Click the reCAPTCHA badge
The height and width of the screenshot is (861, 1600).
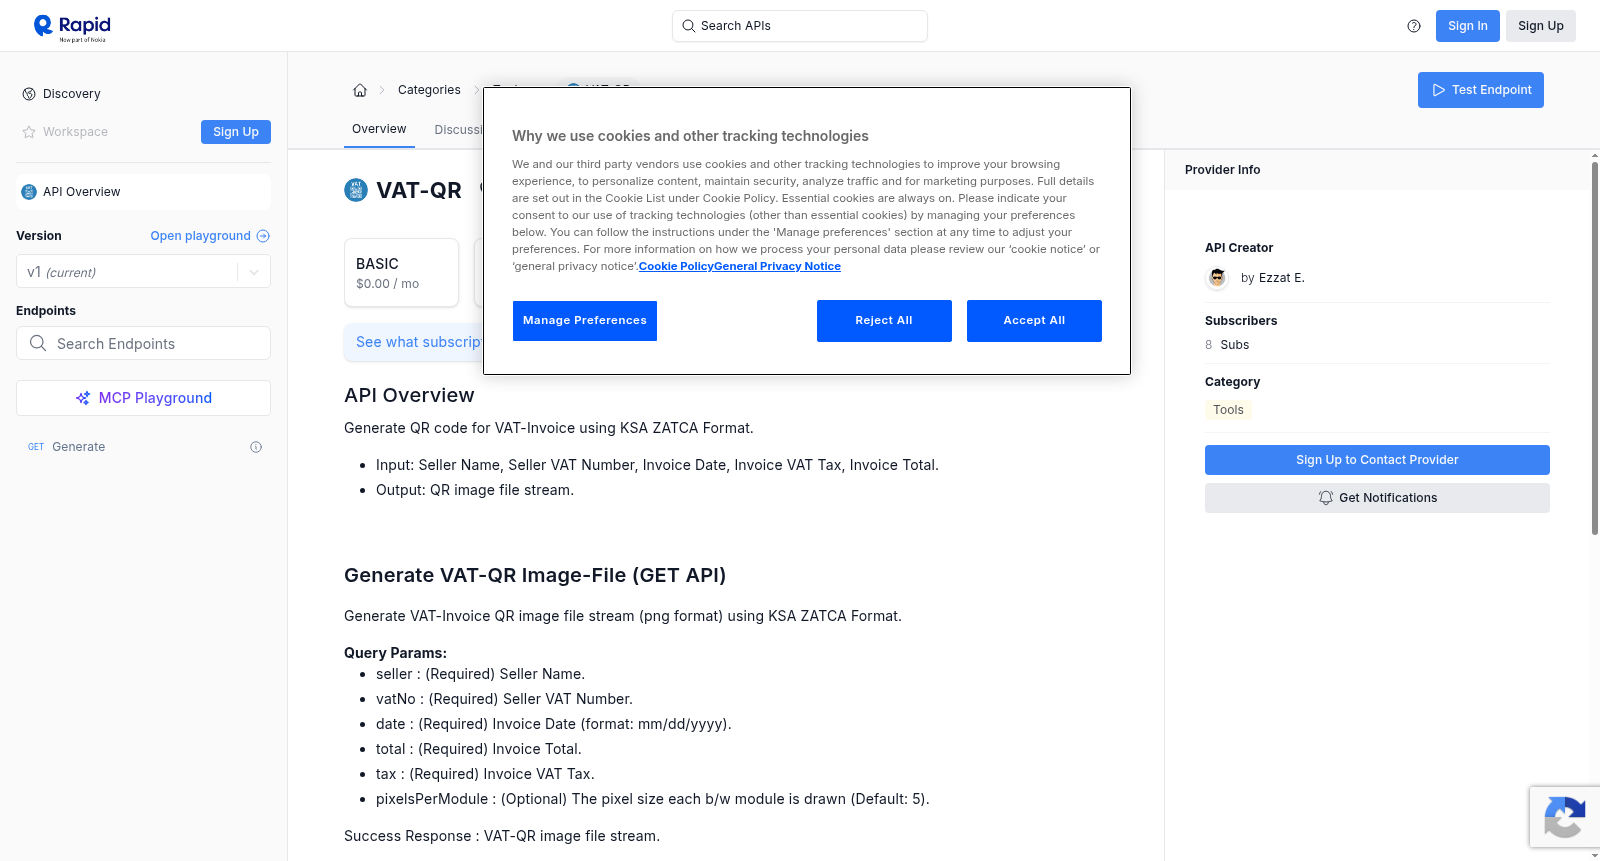tap(1564, 817)
